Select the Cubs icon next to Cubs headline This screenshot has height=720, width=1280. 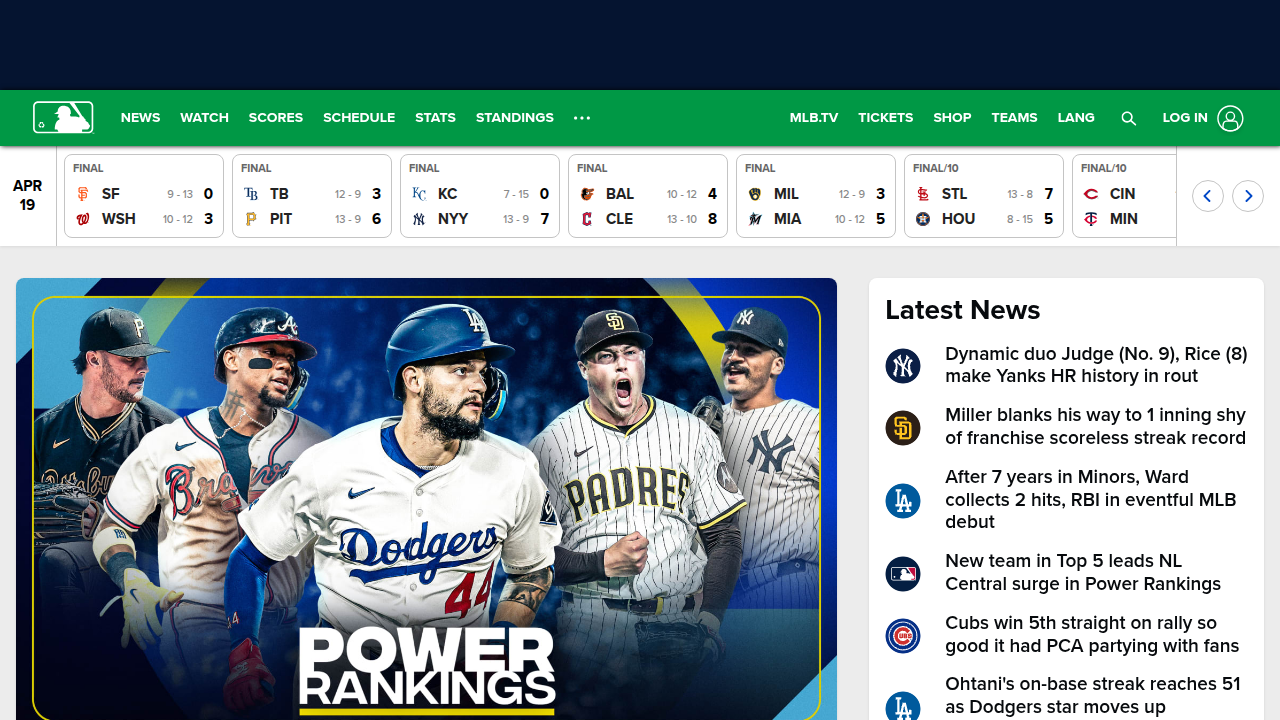903,635
